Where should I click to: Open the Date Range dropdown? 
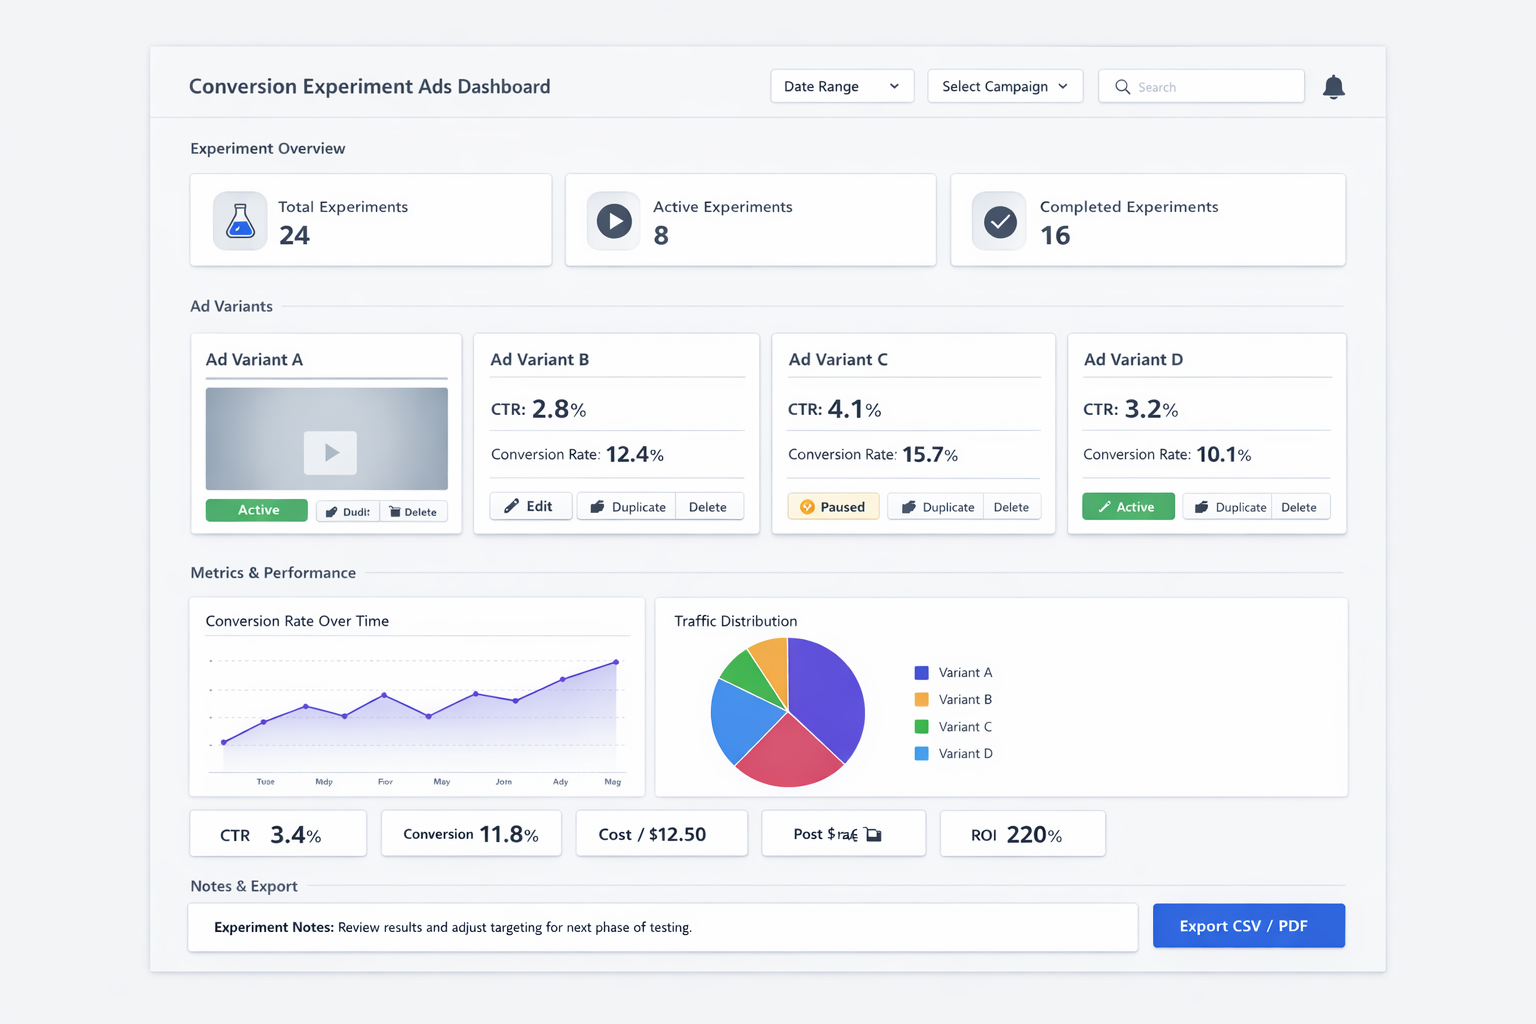tap(841, 86)
